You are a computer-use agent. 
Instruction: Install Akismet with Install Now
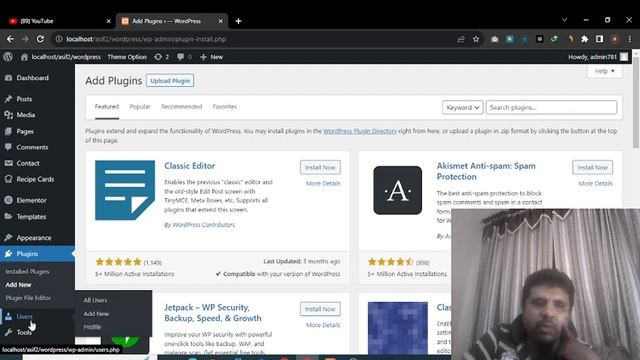point(592,167)
